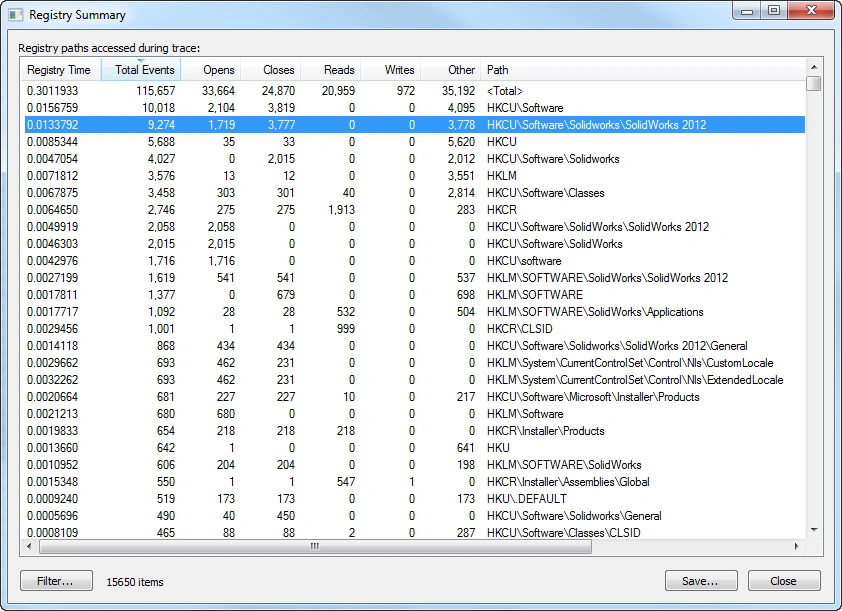Sort by the Path column header
Image resolution: width=842 pixels, height=611 pixels.
tap(643, 70)
